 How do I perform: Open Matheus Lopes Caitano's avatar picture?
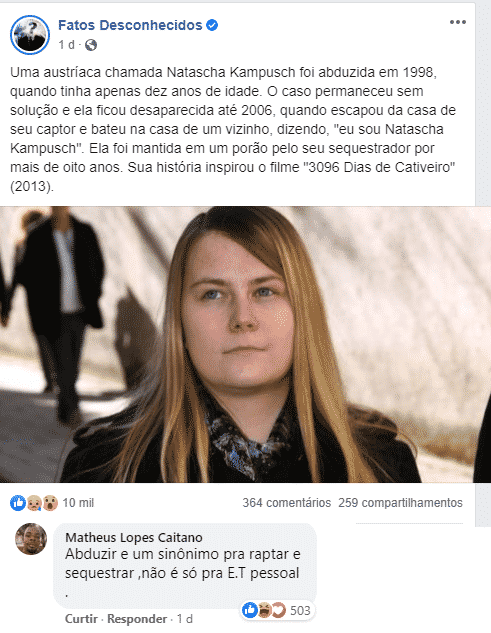click(31, 539)
